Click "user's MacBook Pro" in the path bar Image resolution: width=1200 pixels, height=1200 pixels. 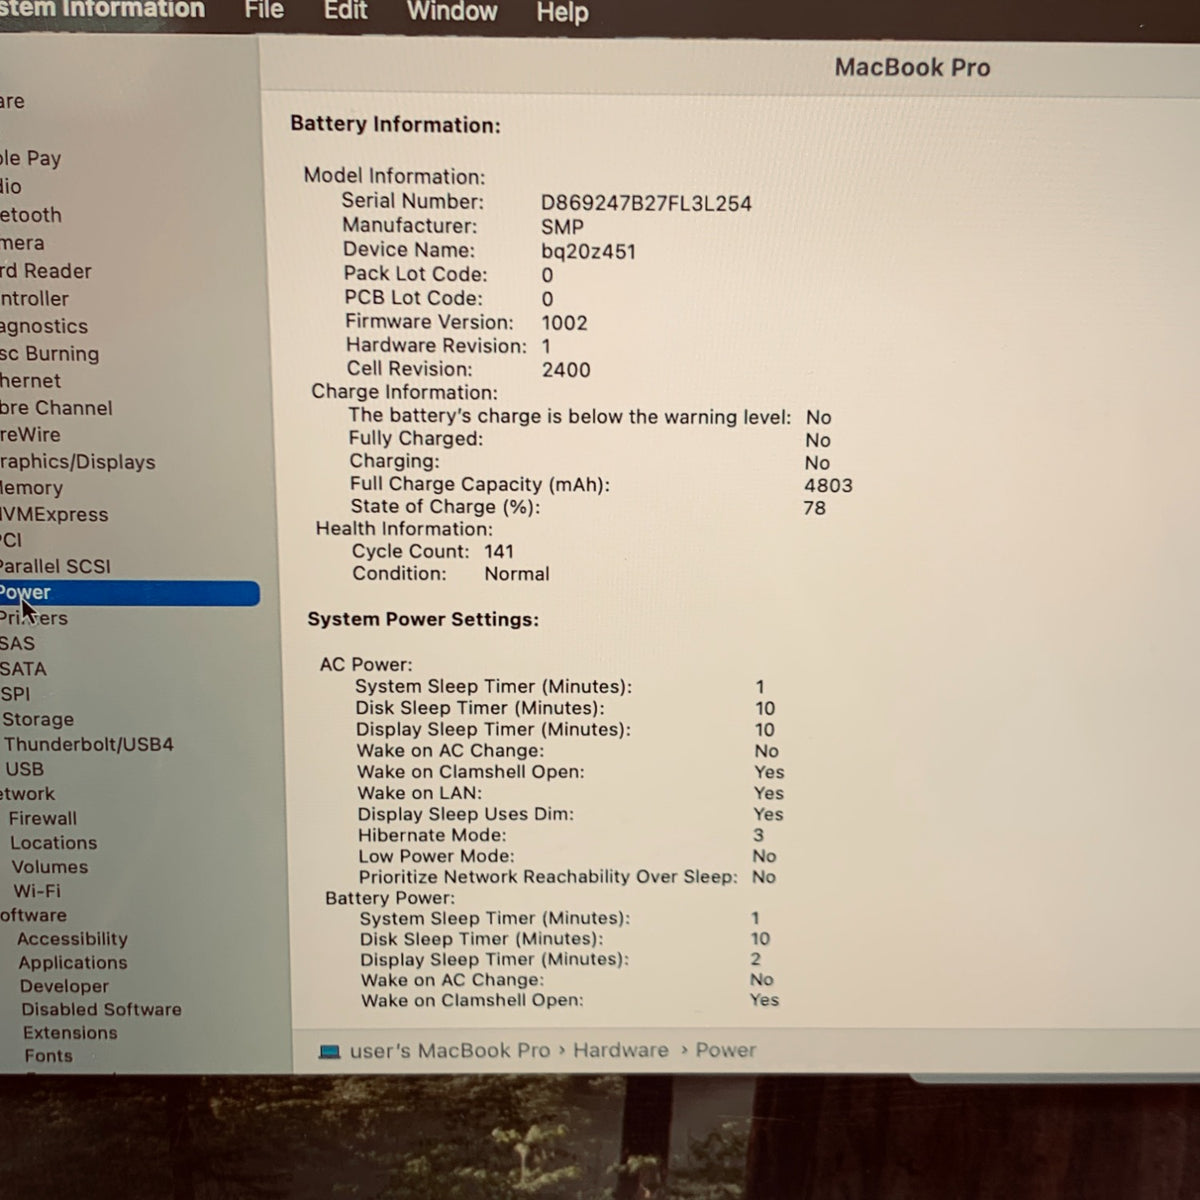pos(450,1051)
